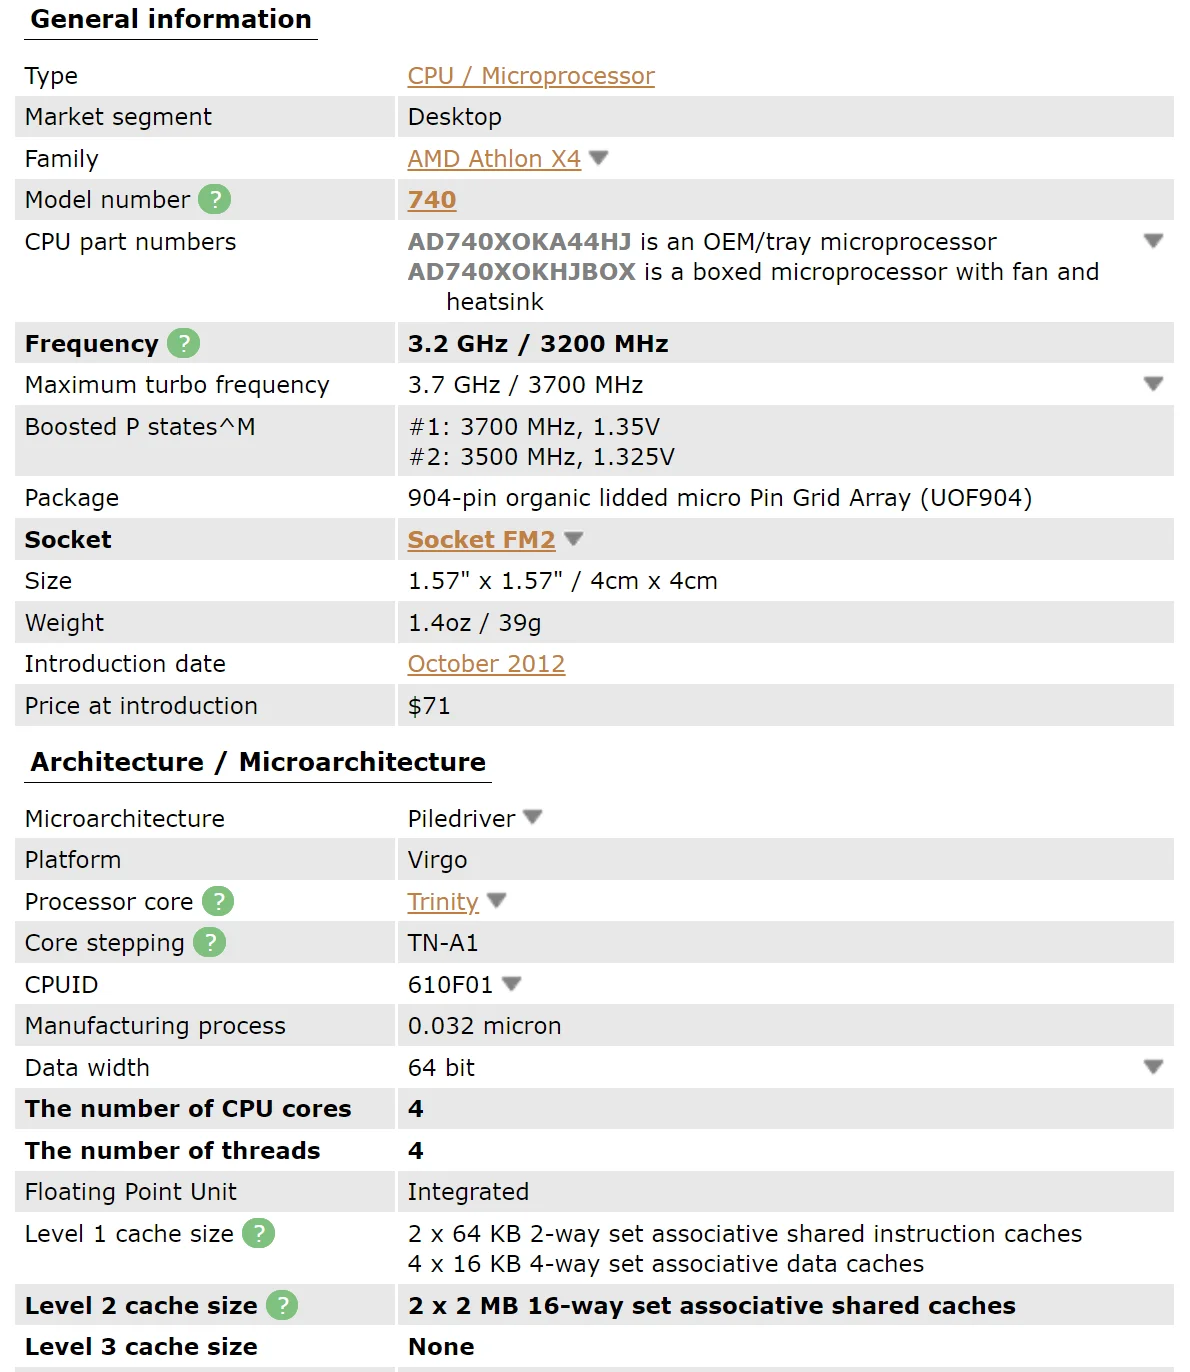Open the Trinity processor core link

coord(443,902)
